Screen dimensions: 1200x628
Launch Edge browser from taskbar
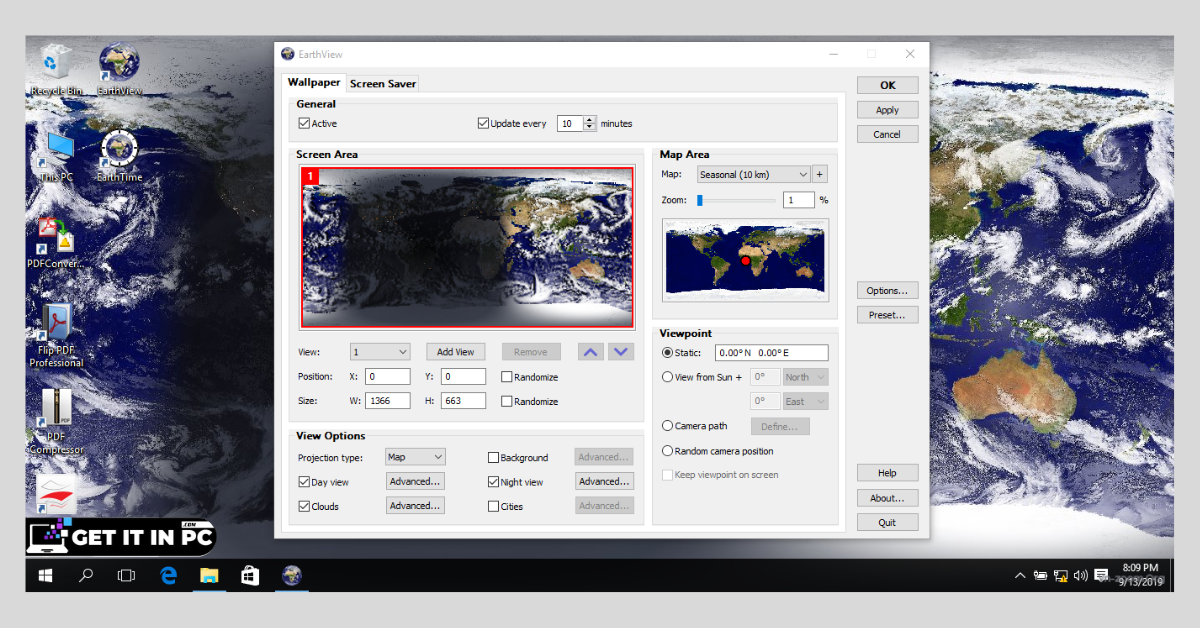click(168, 575)
